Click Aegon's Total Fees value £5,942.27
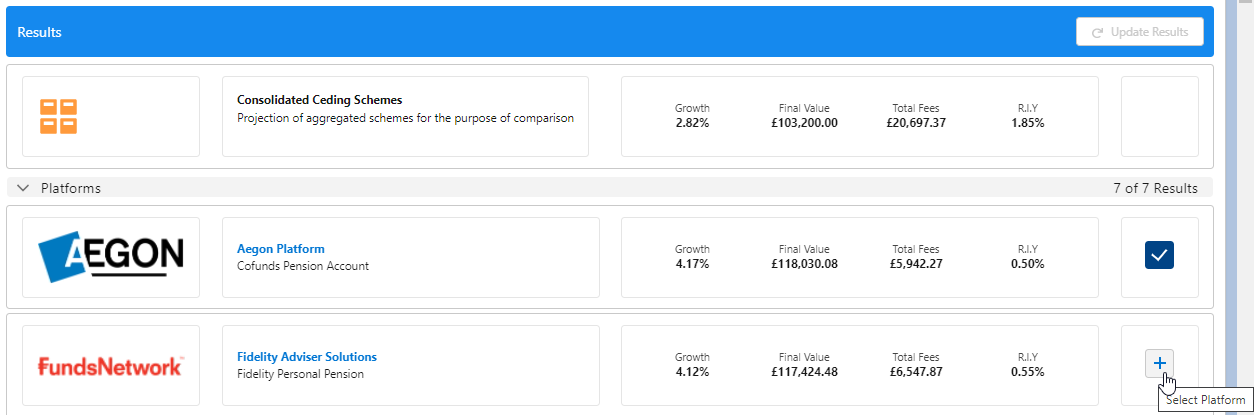The image size is (1254, 415). click(915, 264)
